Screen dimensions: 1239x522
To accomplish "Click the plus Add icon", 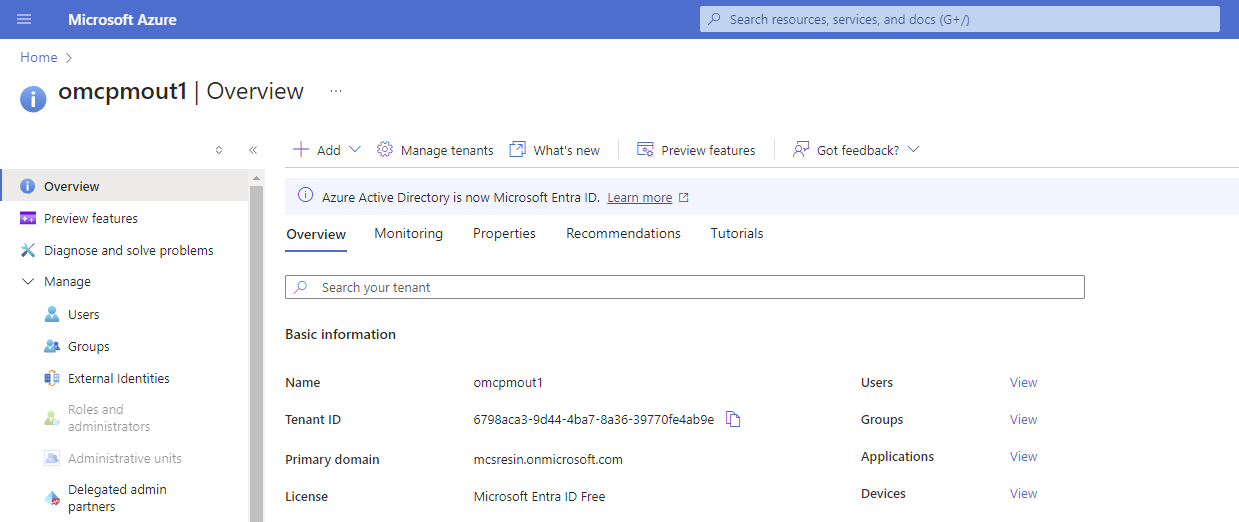I will (300, 149).
